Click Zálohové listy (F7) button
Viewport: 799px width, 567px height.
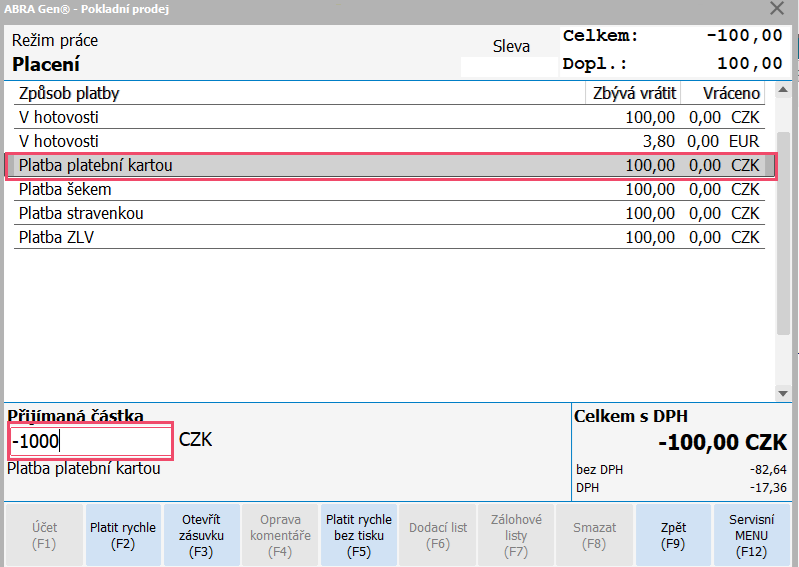pyautogui.click(x=516, y=535)
